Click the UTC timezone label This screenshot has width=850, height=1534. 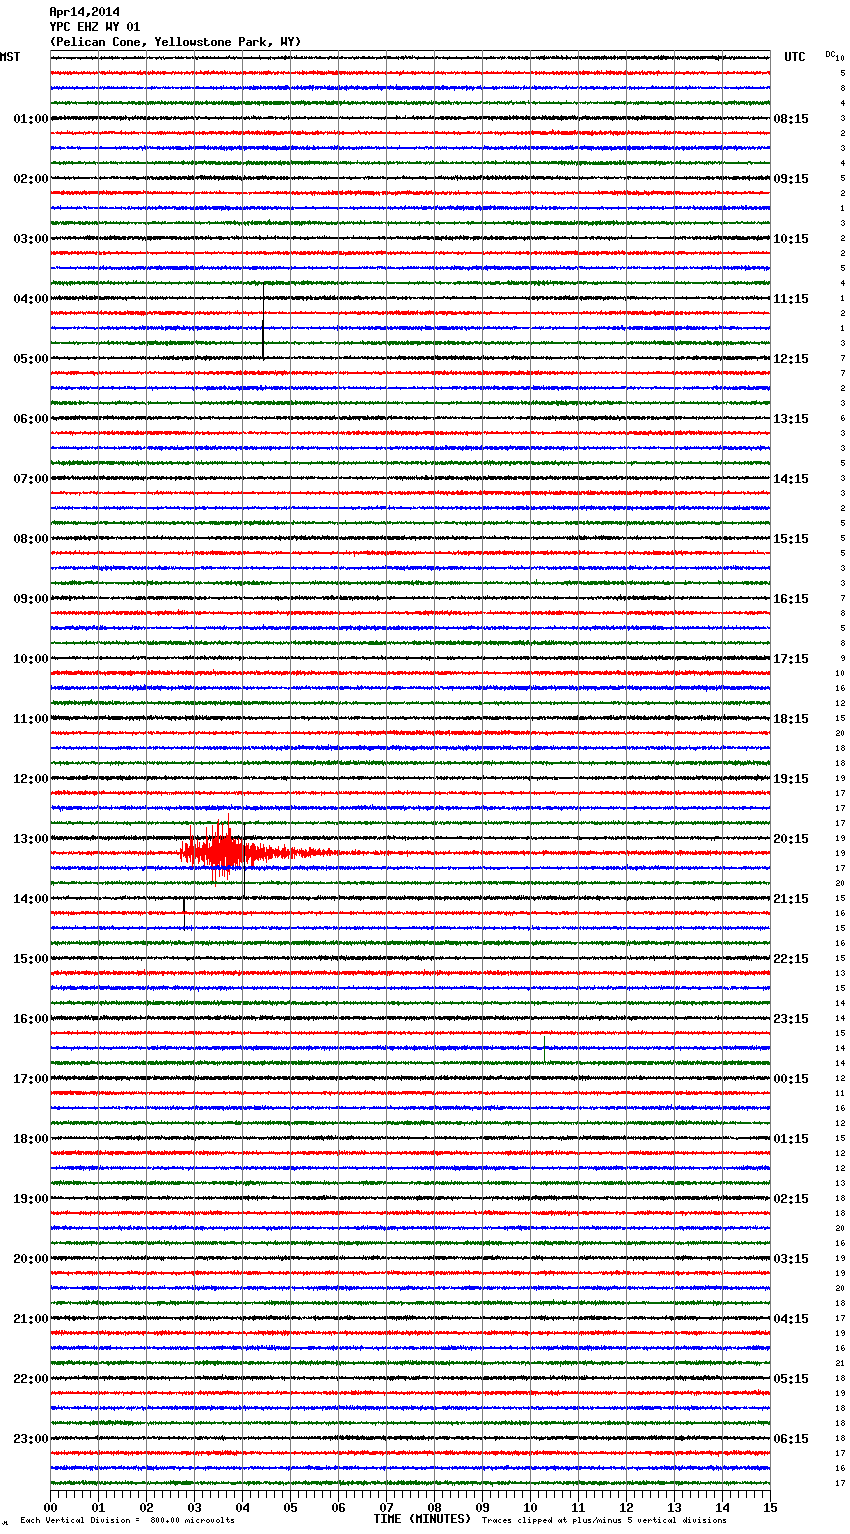[x=795, y=57]
